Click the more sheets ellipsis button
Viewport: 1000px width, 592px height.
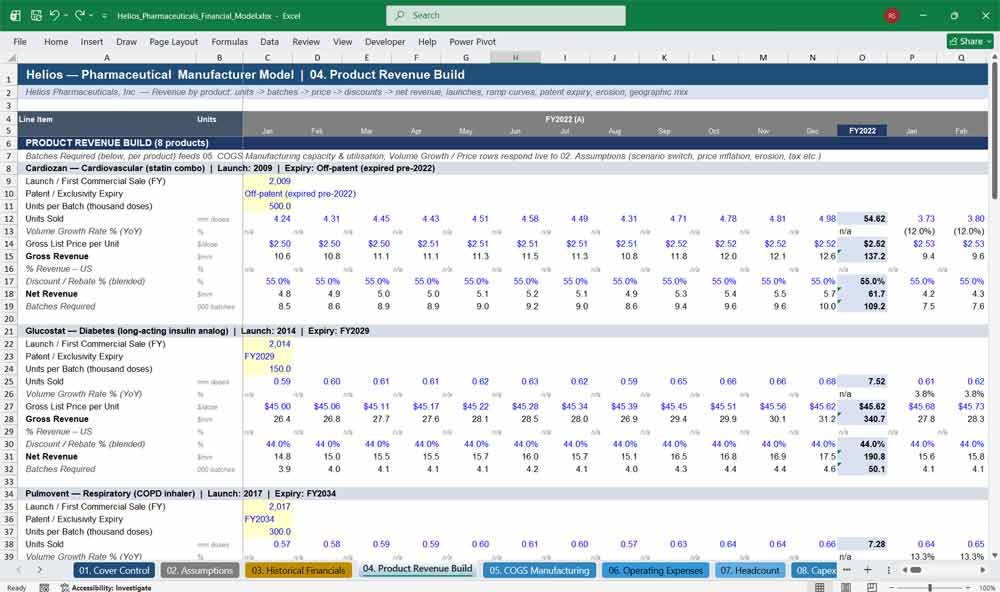pyautogui.click(x=847, y=570)
